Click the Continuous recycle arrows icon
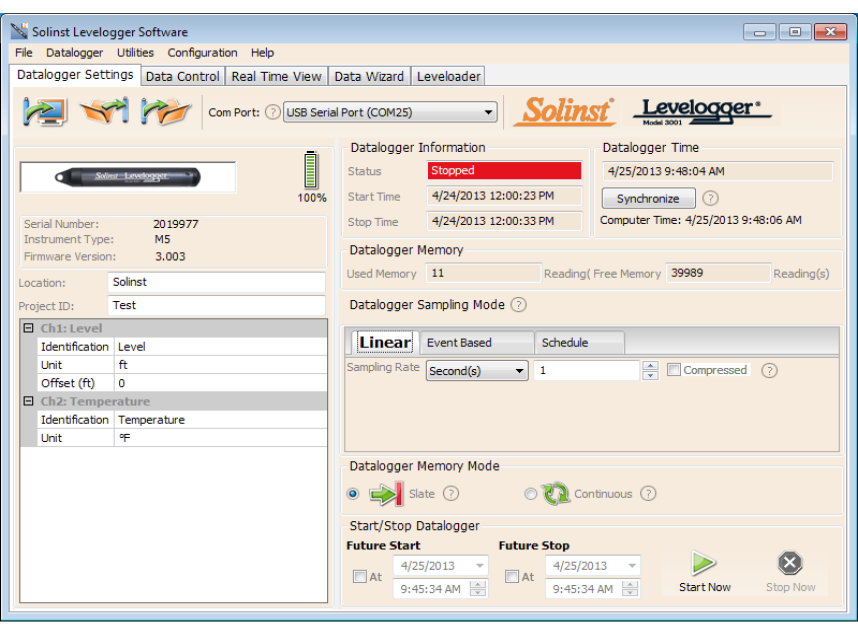Image resolution: width=858 pixels, height=634 pixels. click(556, 494)
